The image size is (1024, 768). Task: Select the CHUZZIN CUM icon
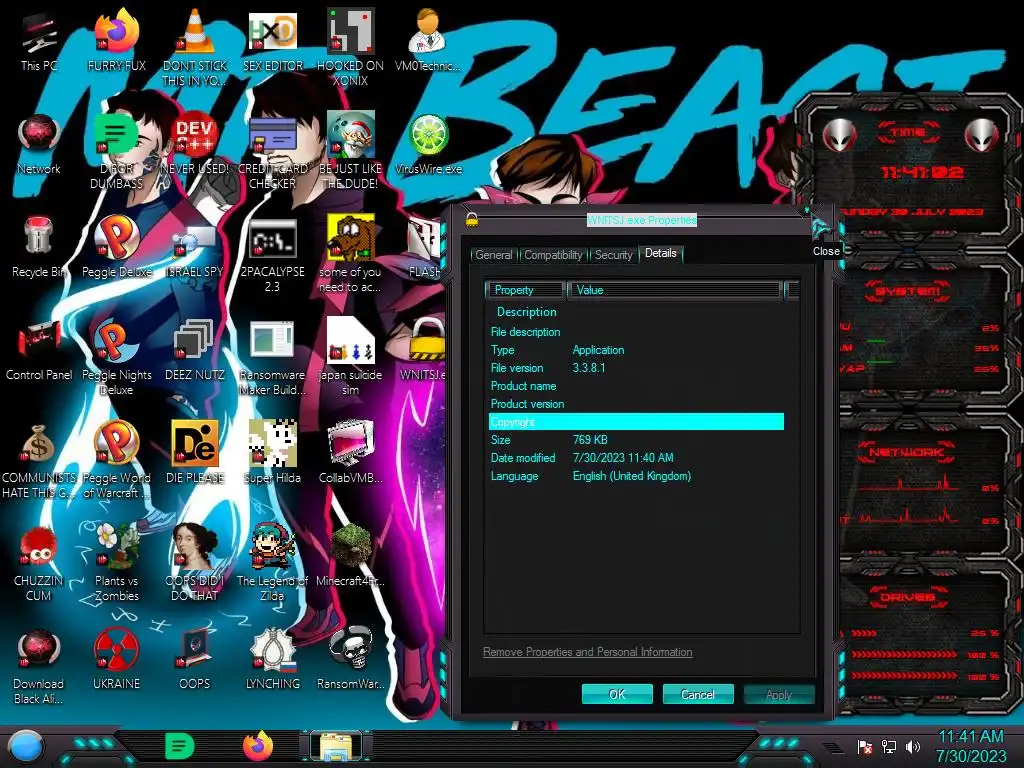pos(39,563)
